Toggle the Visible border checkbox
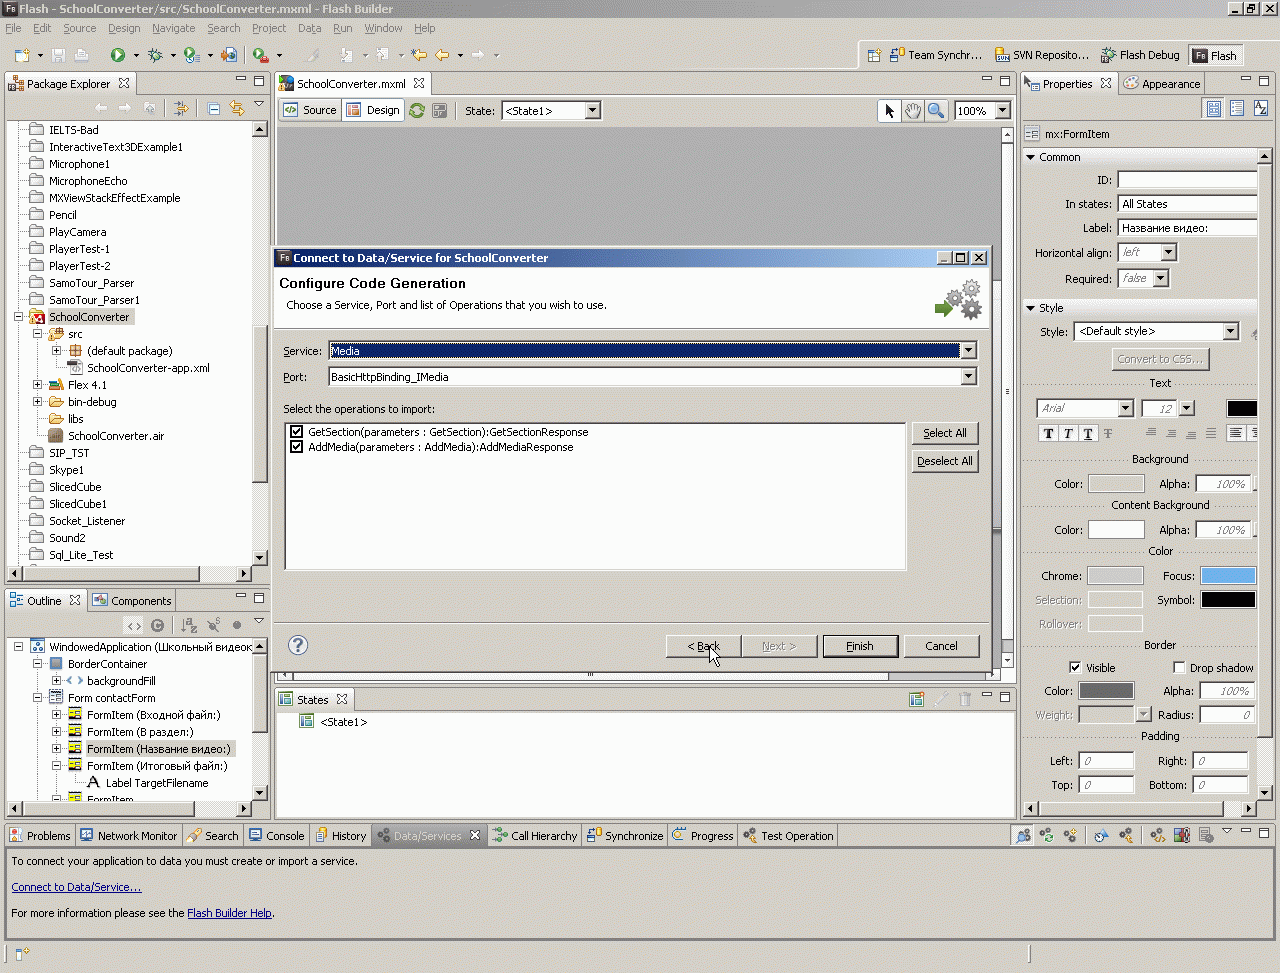 (1075, 668)
